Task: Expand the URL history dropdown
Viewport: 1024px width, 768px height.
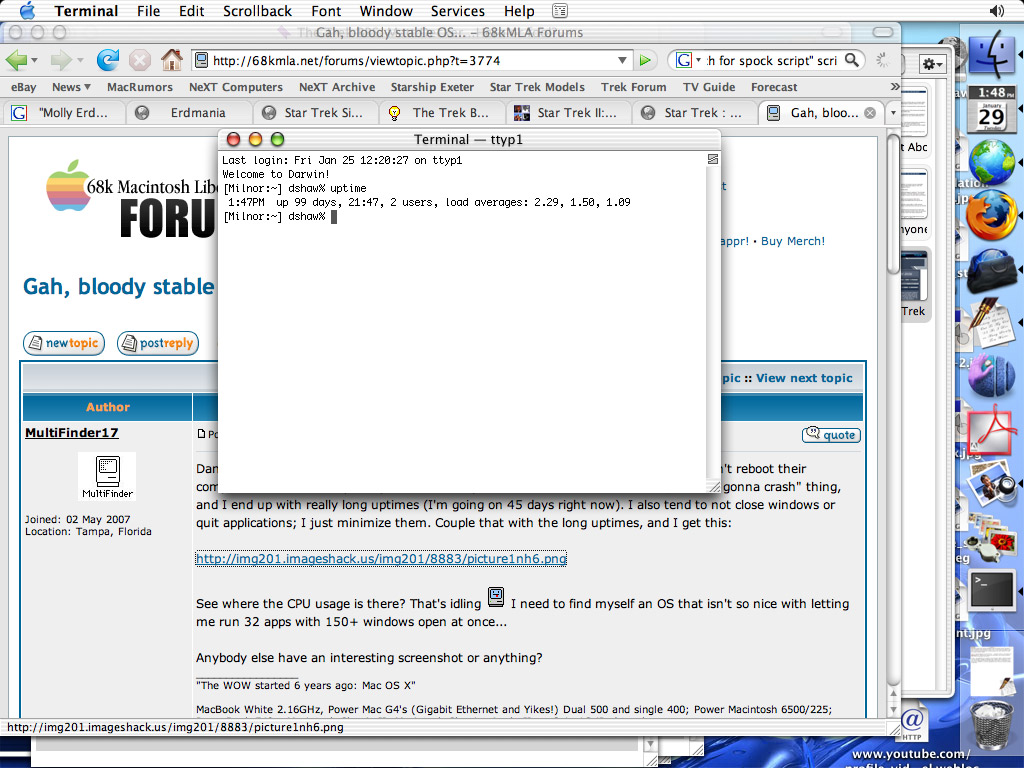Action: [x=622, y=61]
